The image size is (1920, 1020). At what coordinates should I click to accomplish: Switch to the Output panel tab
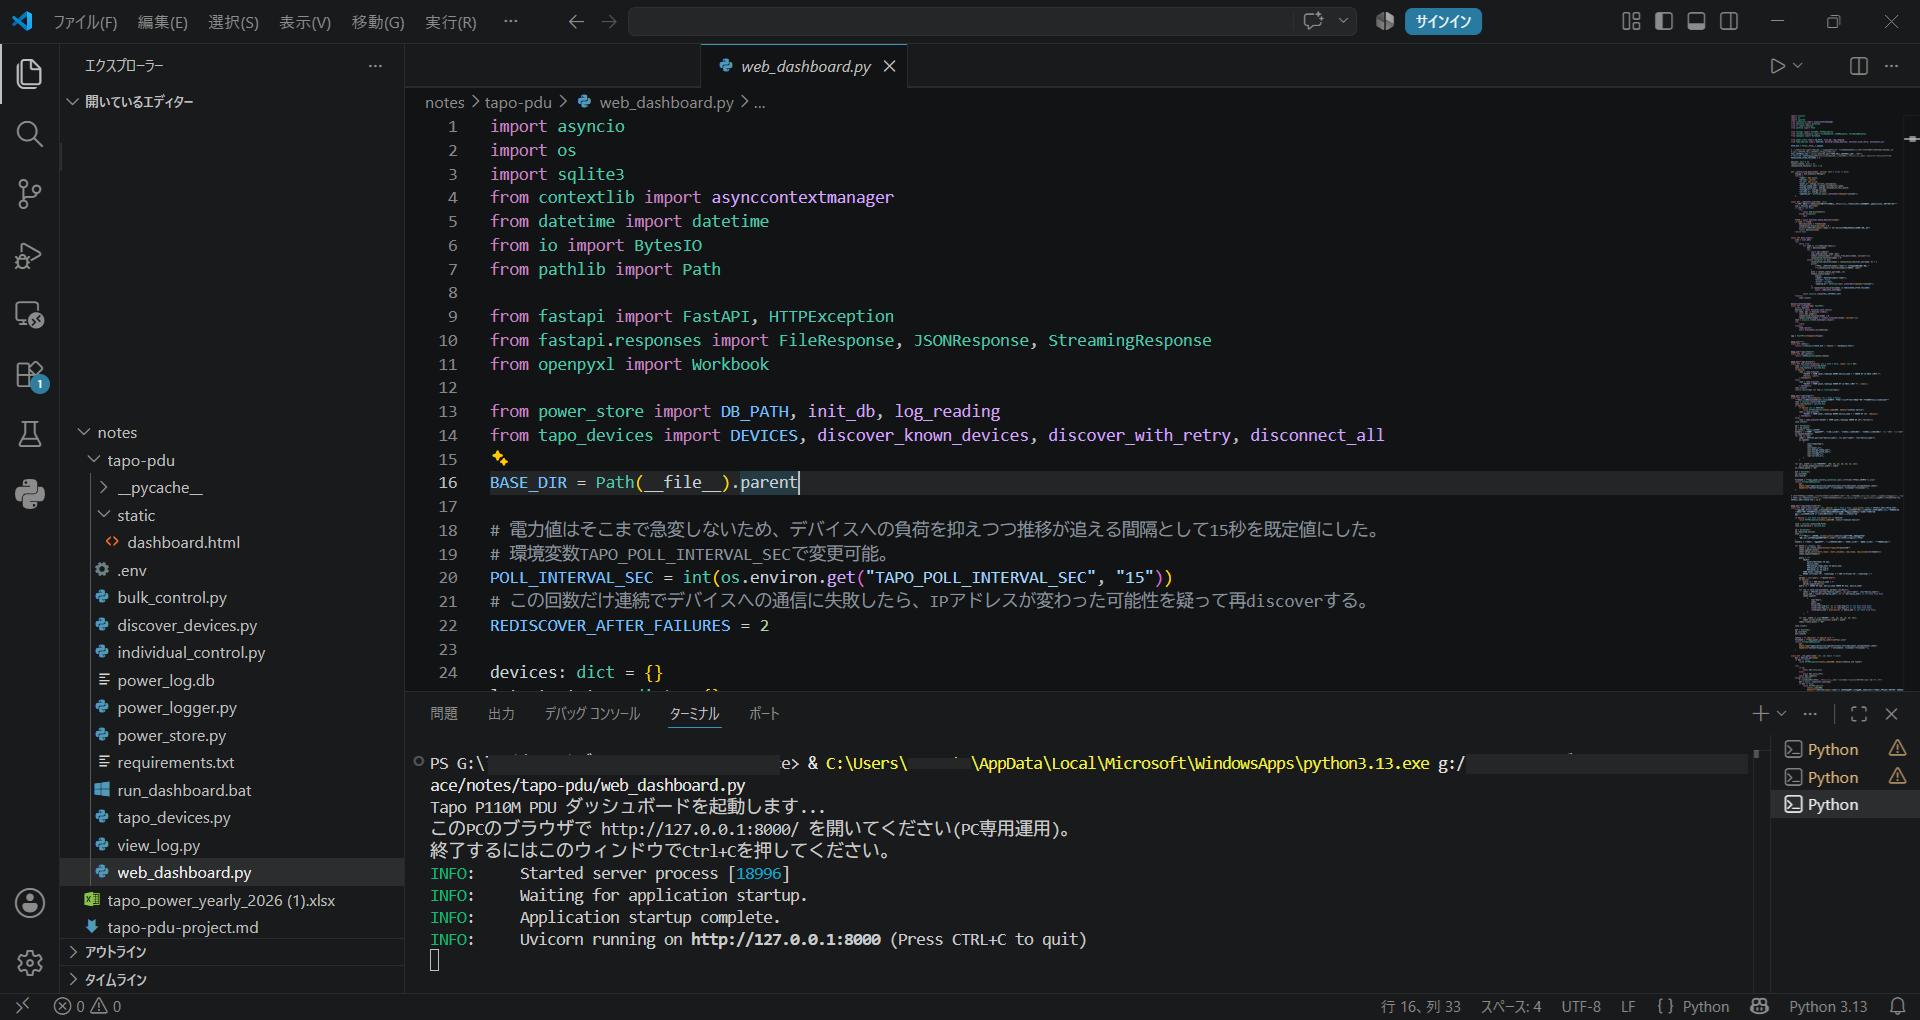501,714
